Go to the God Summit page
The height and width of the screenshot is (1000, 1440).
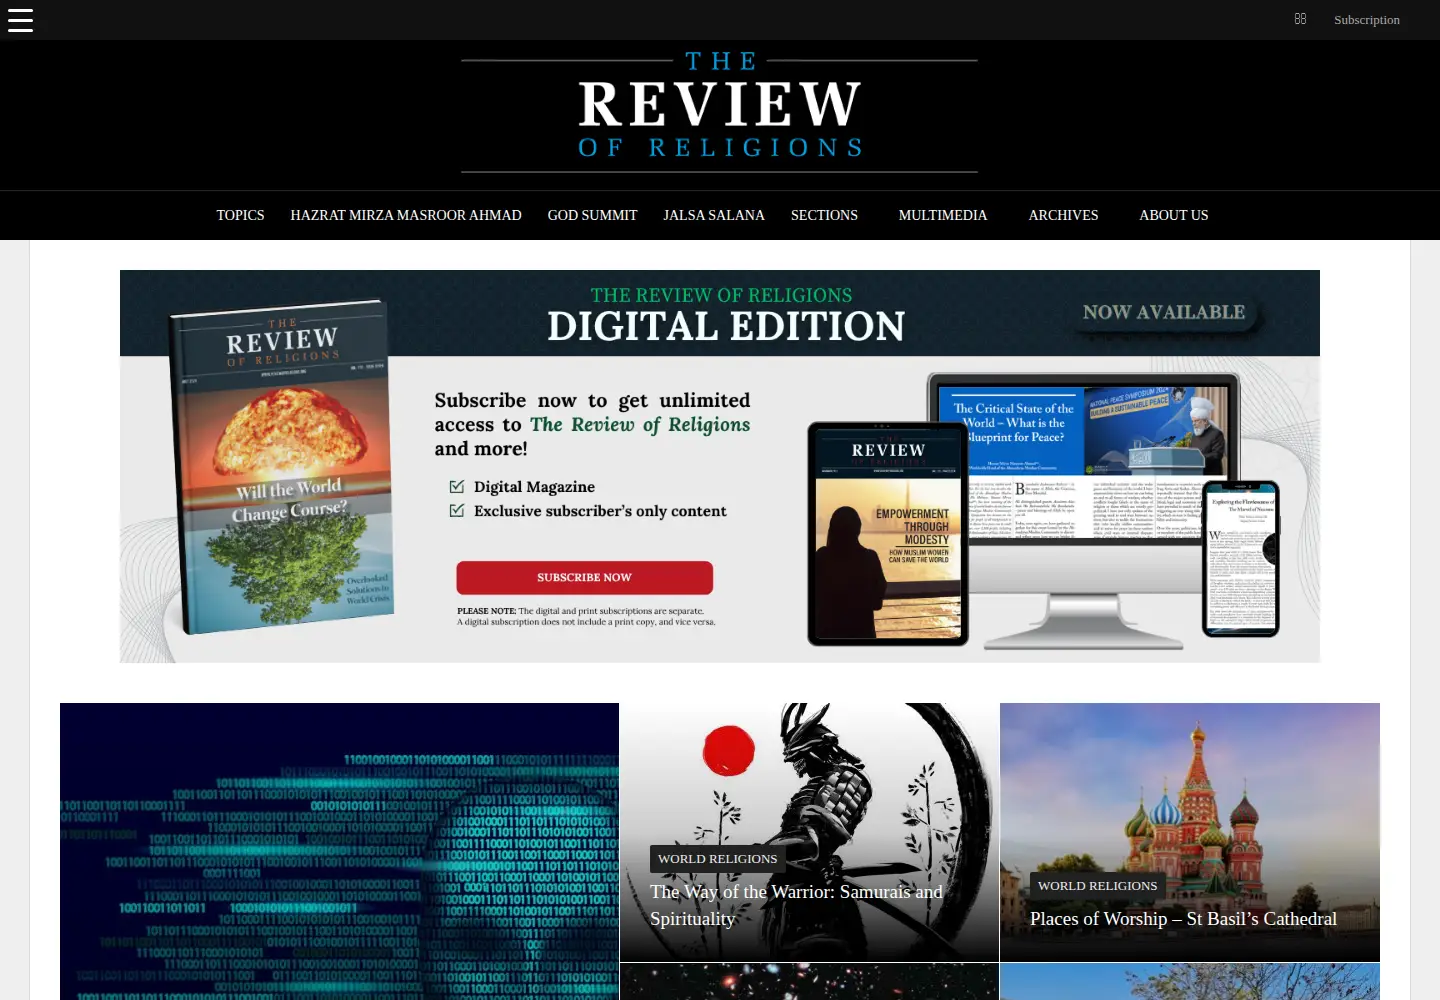pyautogui.click(x=592, y=215)
